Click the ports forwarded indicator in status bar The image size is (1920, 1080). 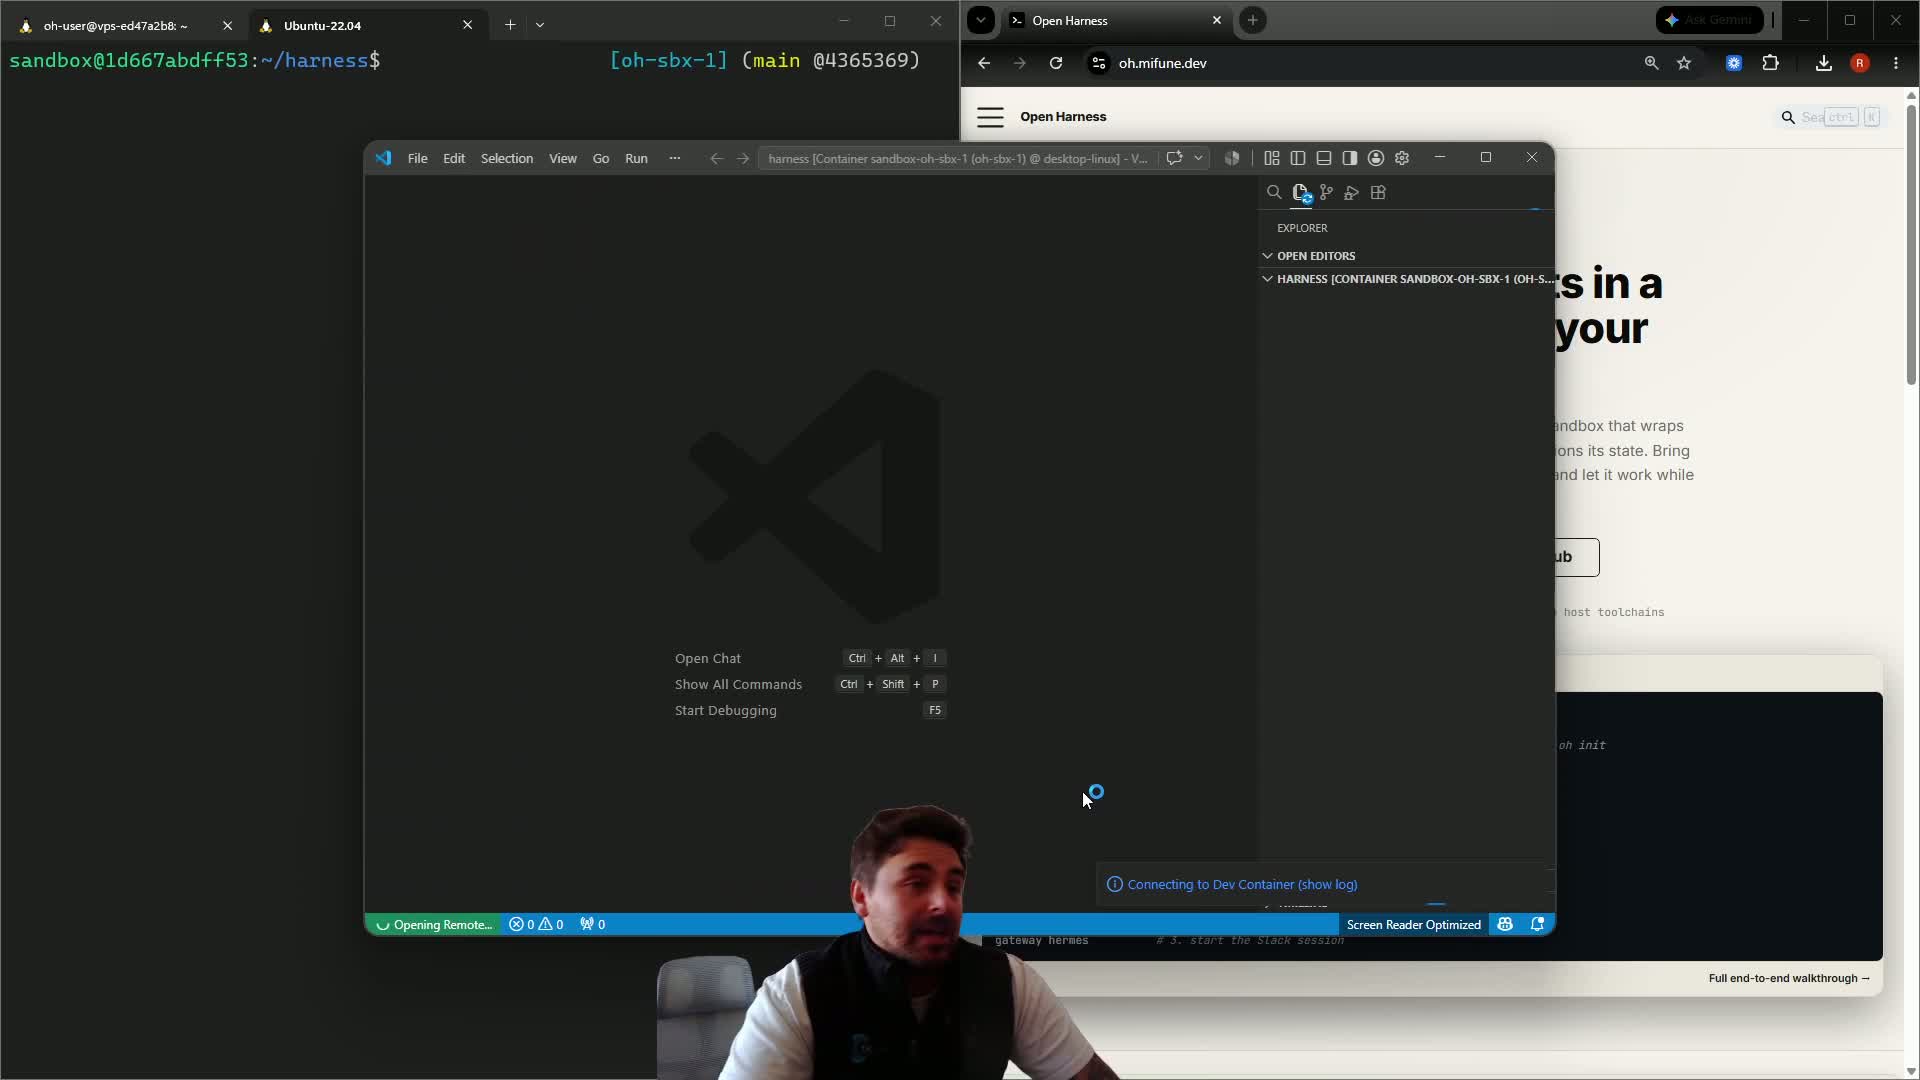click(592, 924)
